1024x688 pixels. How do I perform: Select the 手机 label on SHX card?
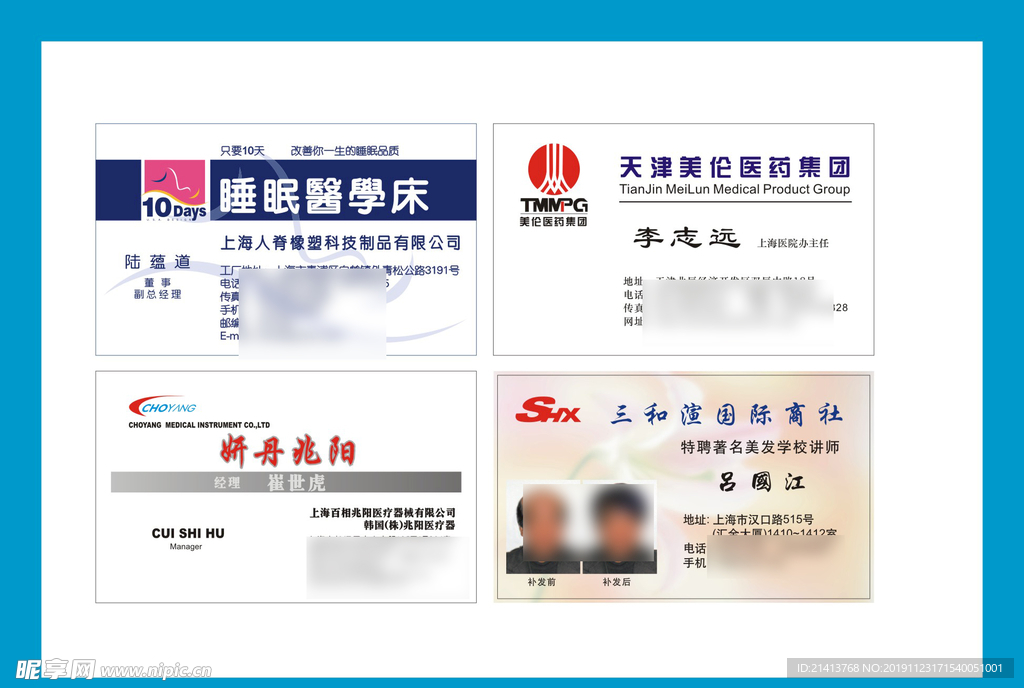[x=695, y=563]
